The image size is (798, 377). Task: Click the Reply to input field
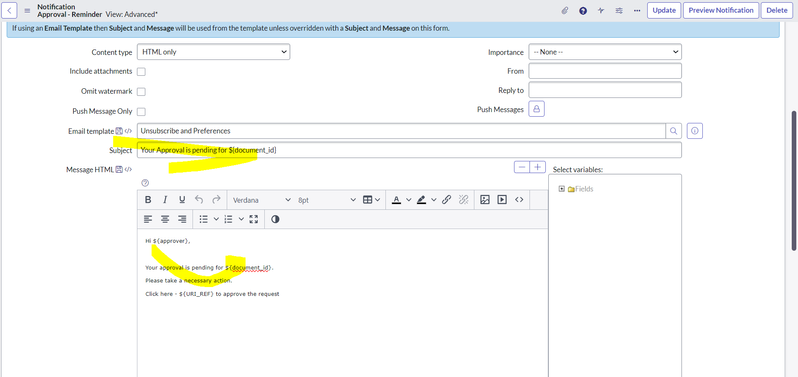[x=605, y=90]
